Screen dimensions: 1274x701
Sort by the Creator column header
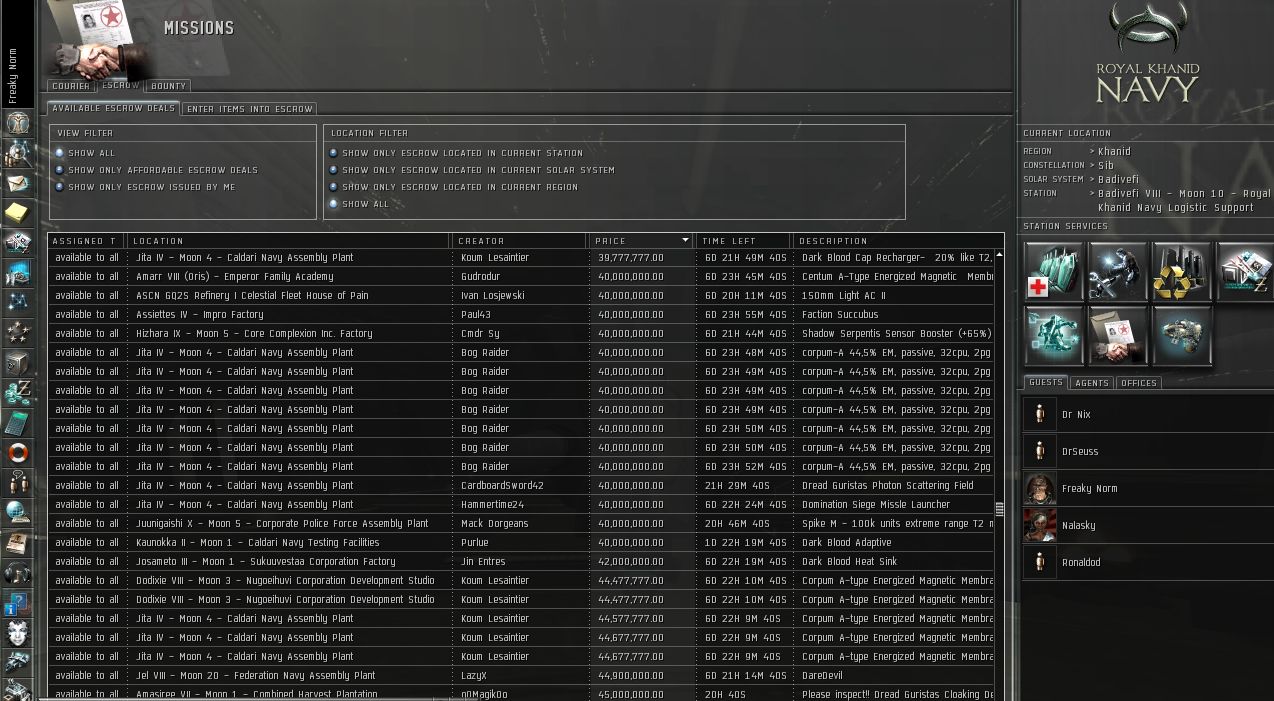pyautogui.click(x=520, y=241)
